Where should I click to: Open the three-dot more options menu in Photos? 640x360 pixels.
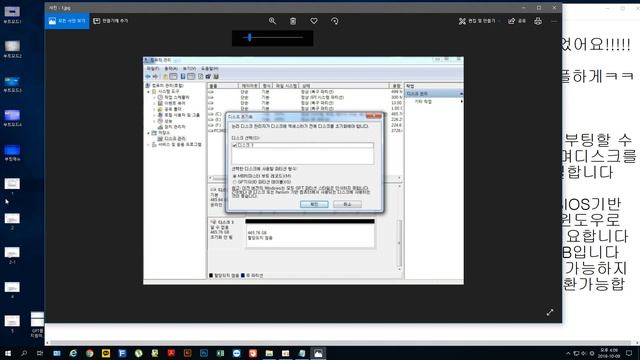[554, 21]
